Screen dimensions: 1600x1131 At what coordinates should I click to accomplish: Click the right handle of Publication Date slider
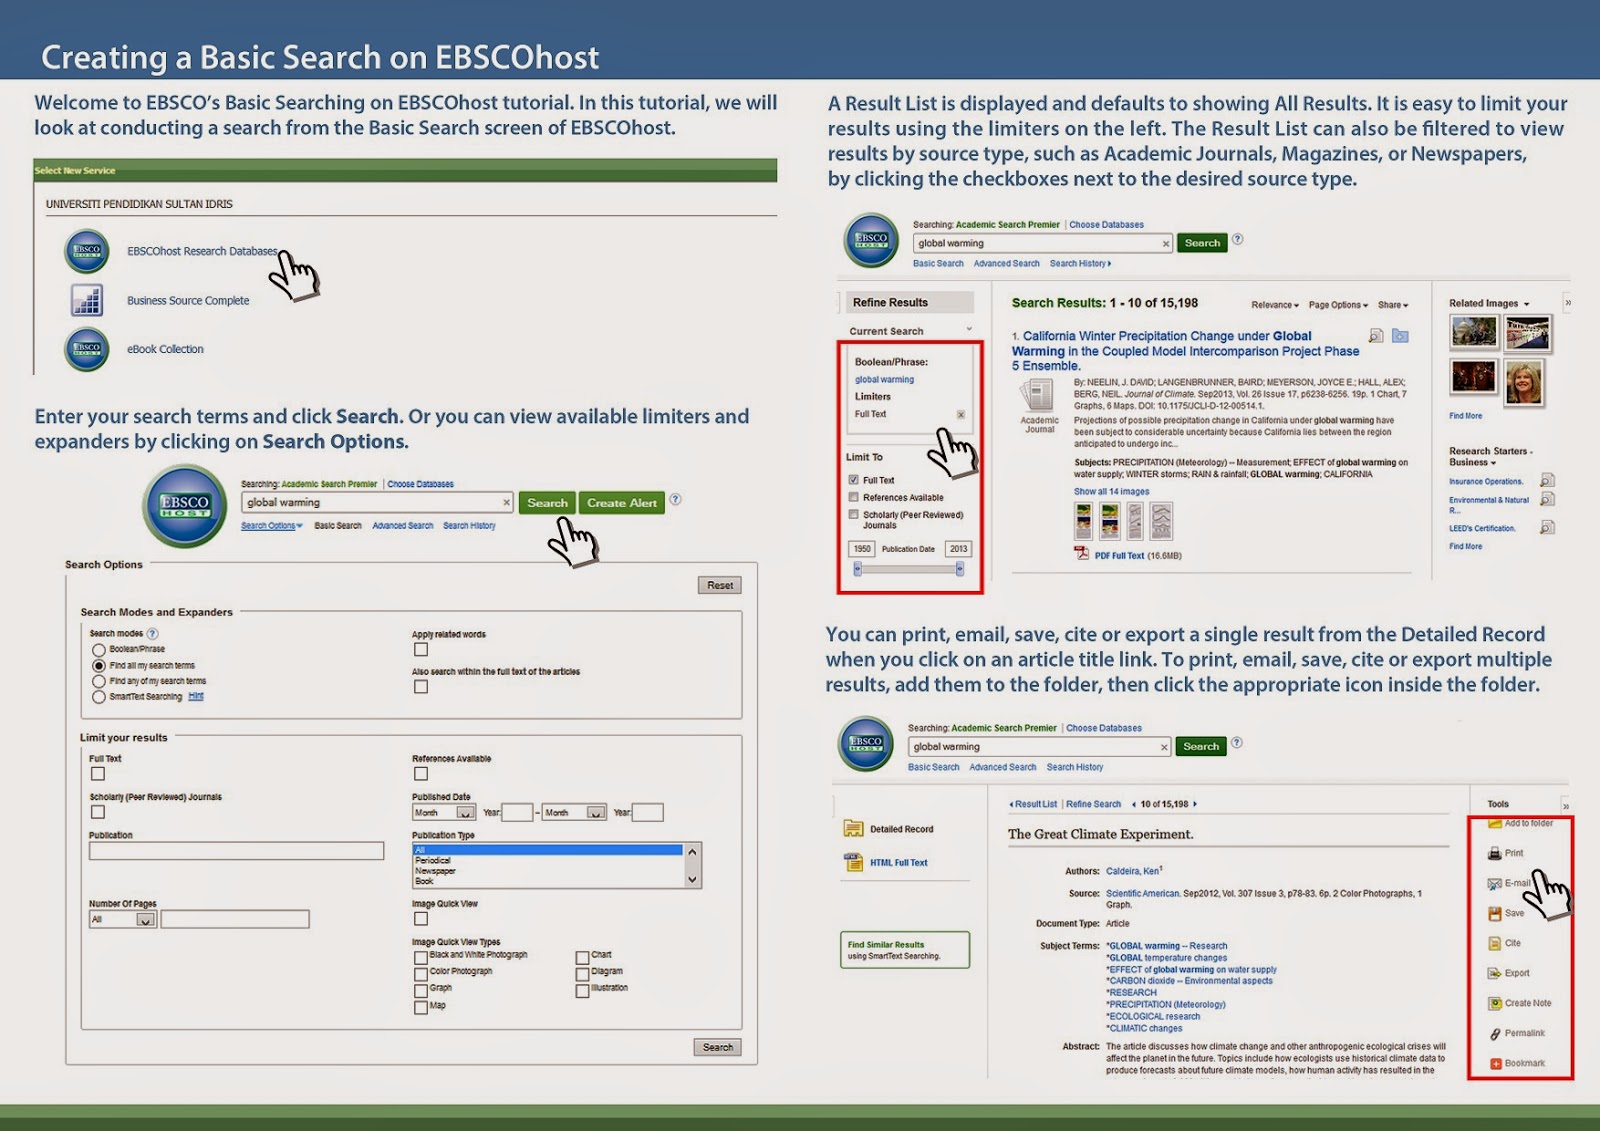(x=960, y=569)
